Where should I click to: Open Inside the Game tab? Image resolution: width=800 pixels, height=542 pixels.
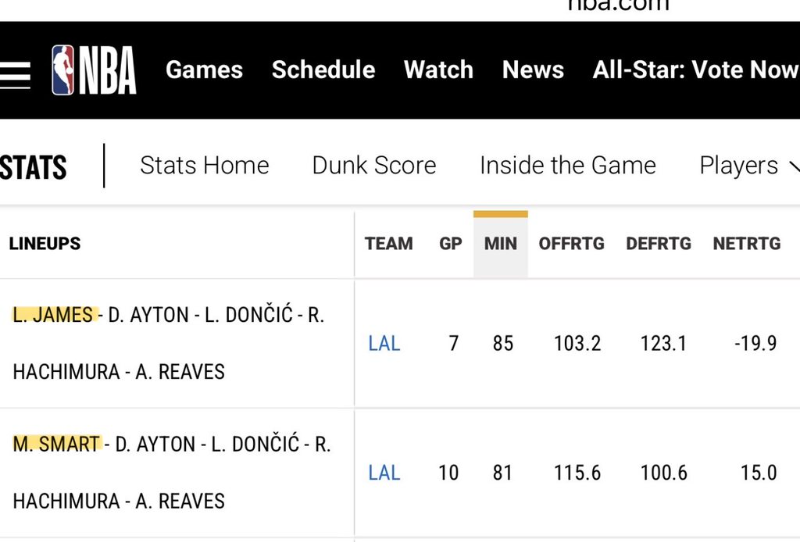(x=568, y=165)
